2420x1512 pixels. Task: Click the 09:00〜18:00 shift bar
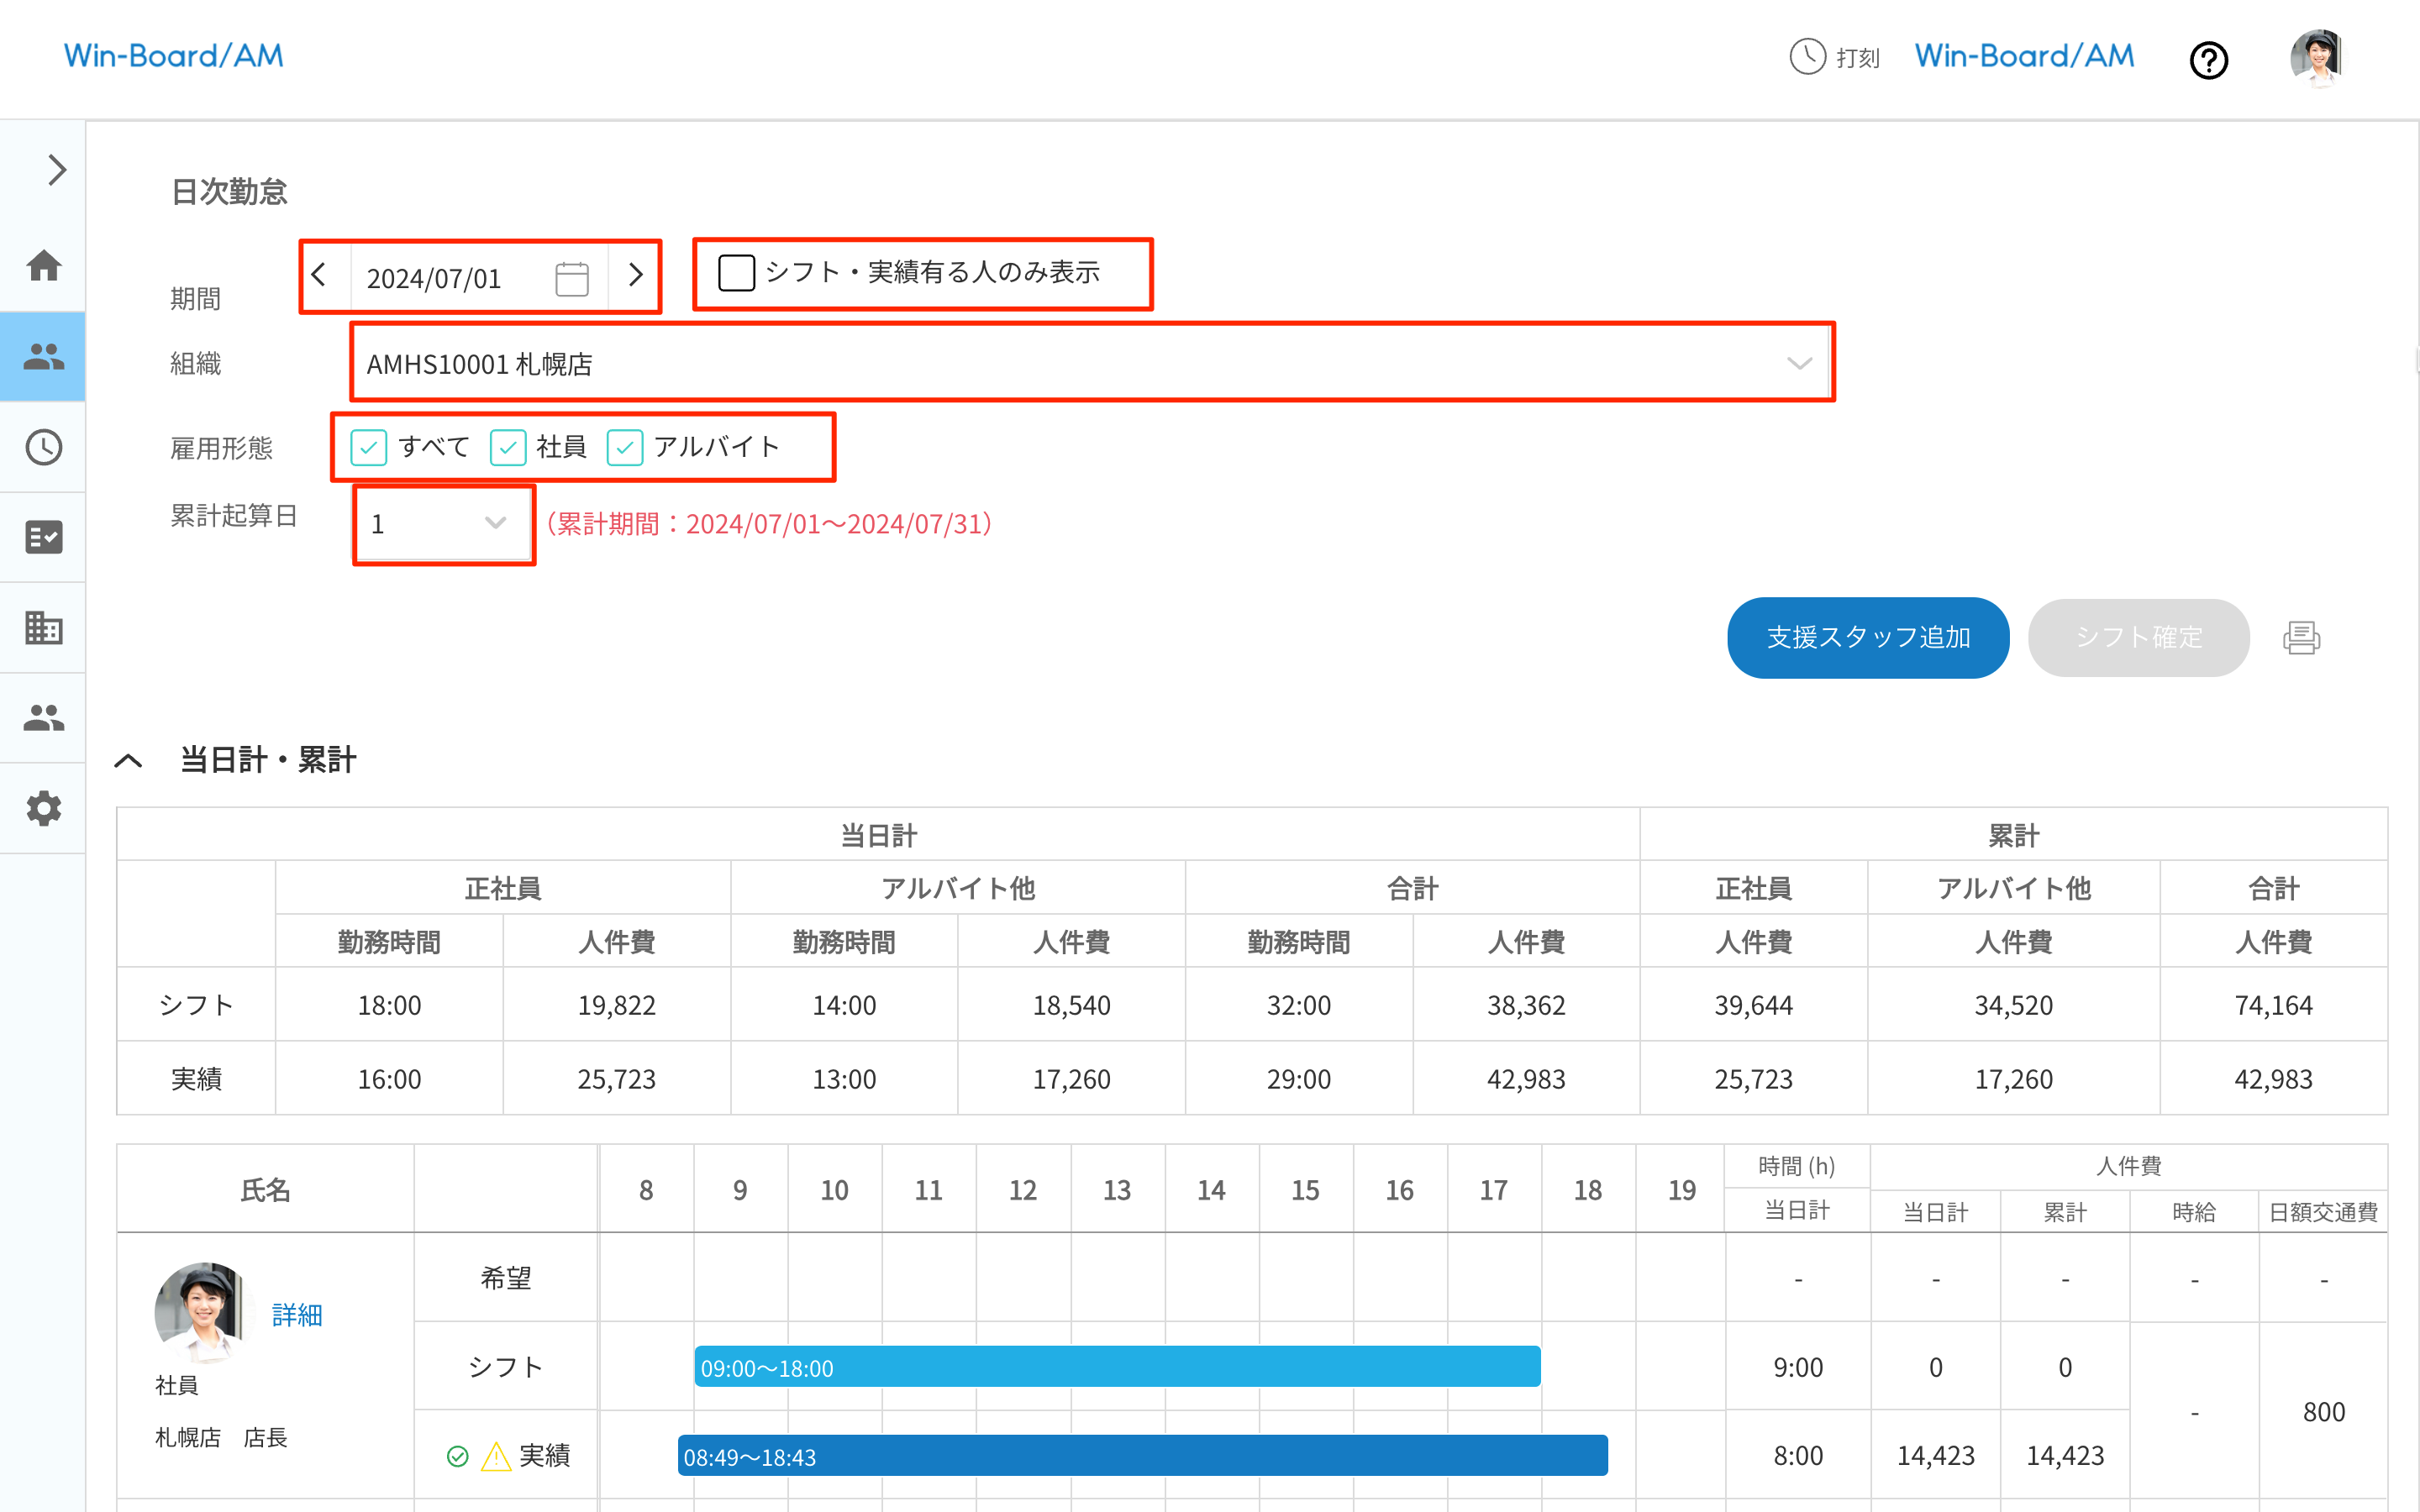(x=1116, y=1367)
